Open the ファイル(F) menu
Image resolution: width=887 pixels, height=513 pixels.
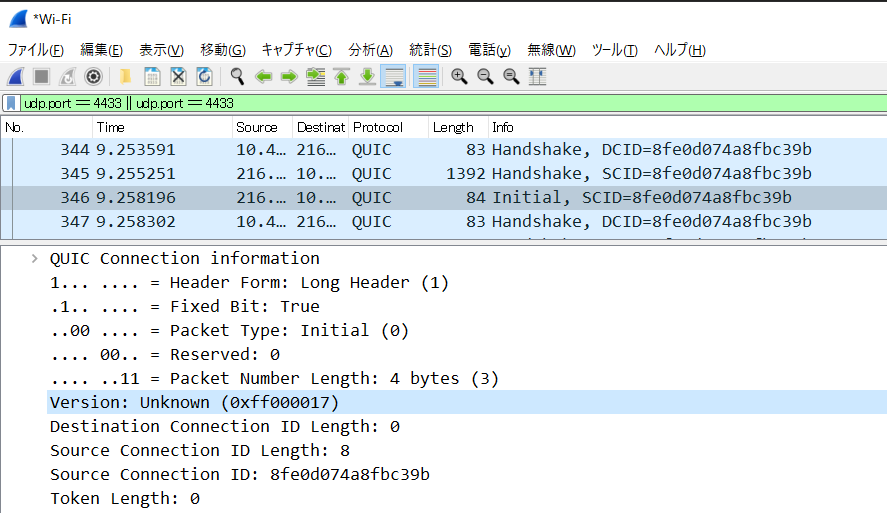(x=36, y=50)
